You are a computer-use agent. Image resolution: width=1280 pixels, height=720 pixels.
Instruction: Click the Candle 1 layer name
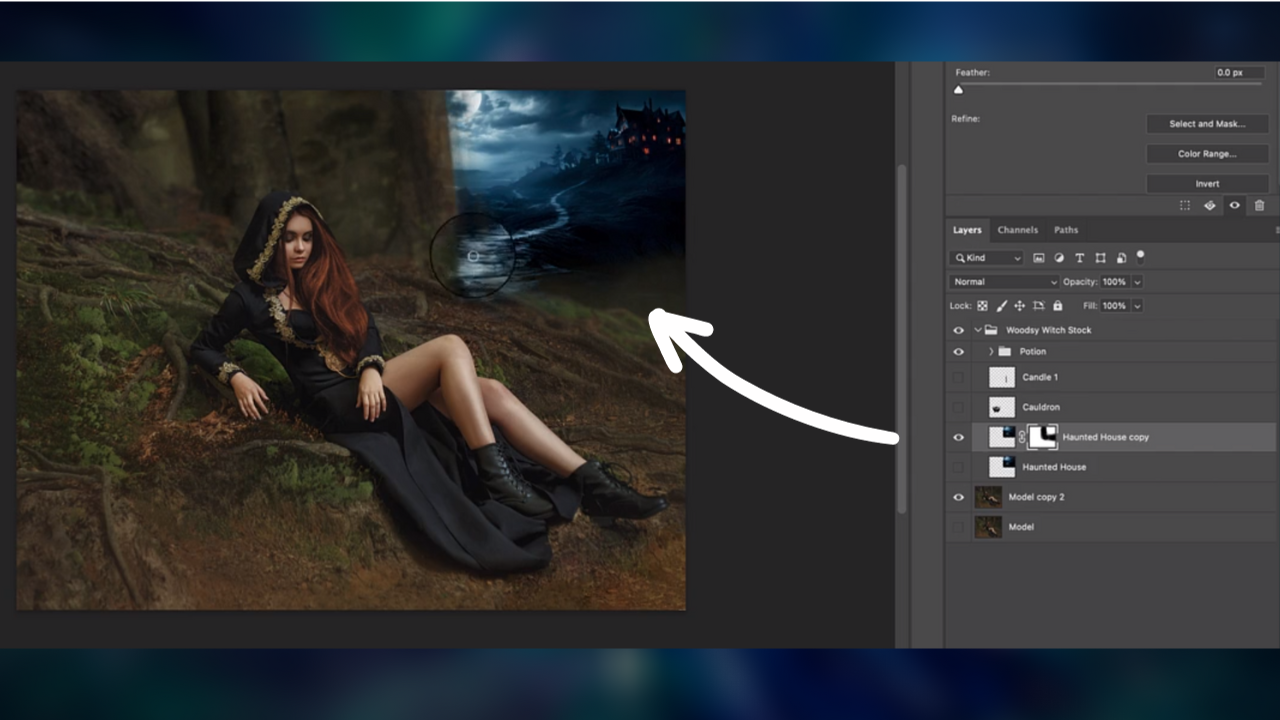(1040, 377)
